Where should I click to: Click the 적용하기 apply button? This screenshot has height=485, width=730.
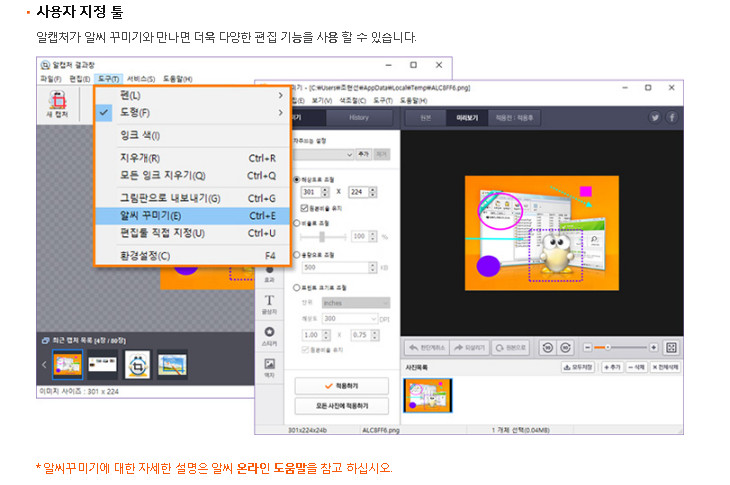coord(342,386)
